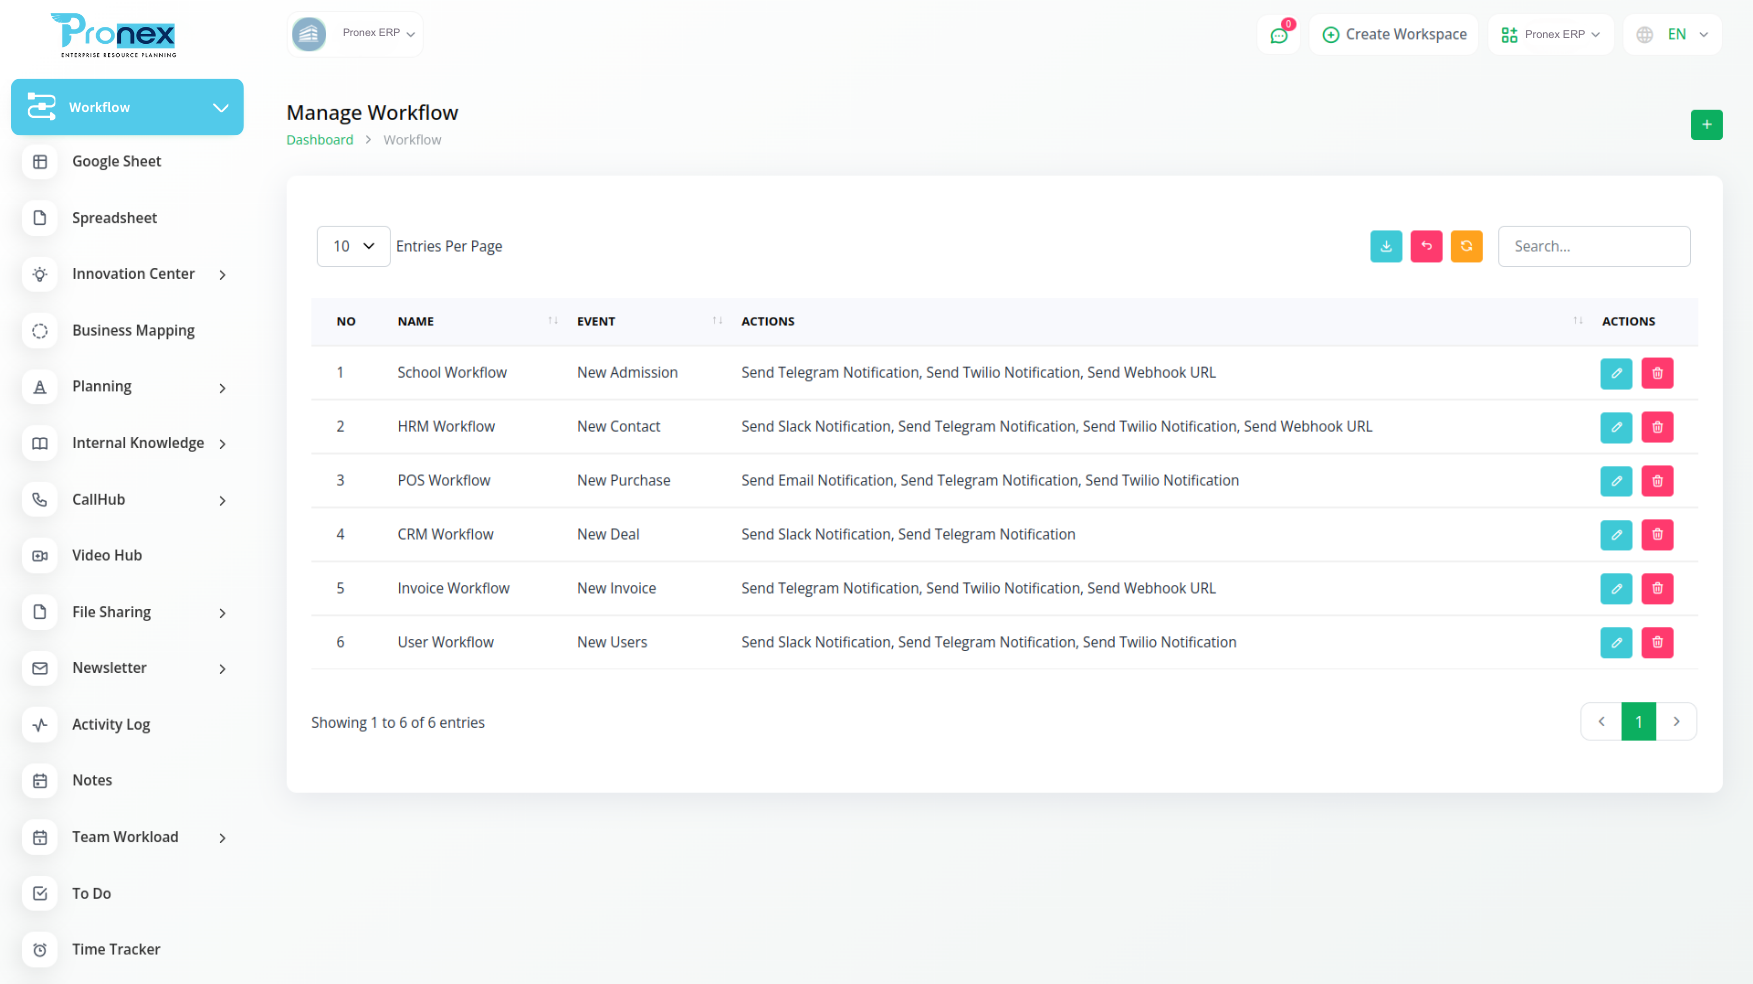Delete the School Workflow row
Screen dimensions: 1753x984
(x=1657, y=373)
